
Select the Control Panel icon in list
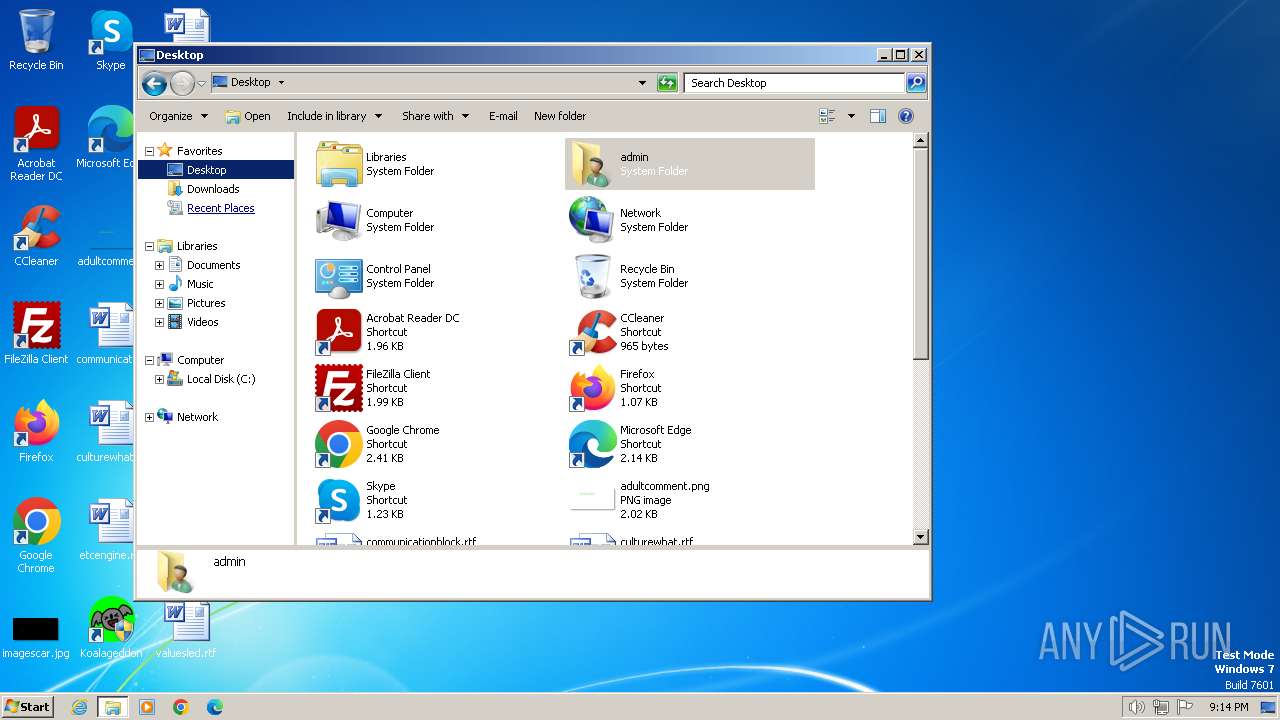pyautogui.click(x=339, y=276)
